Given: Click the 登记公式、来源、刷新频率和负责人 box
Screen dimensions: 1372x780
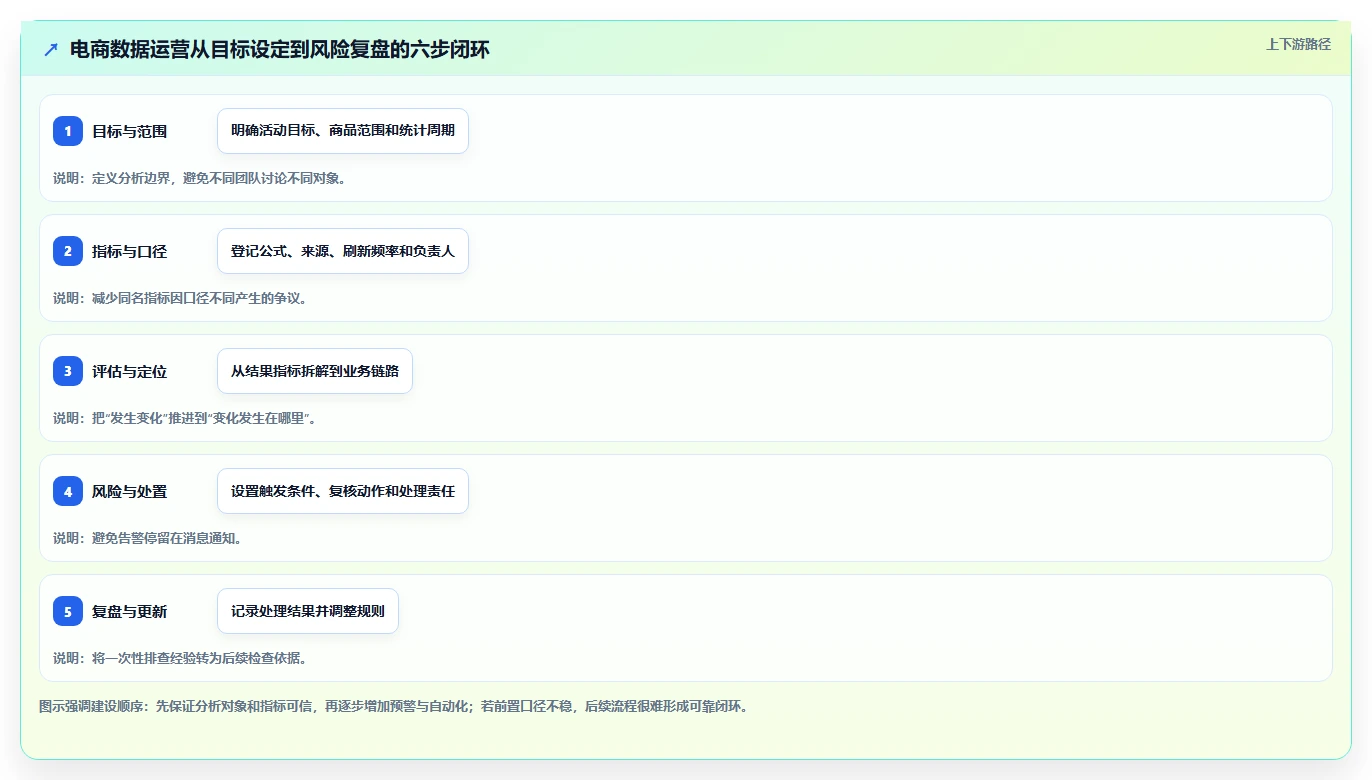Looking at the screenshot, I should tap(343, 251).
